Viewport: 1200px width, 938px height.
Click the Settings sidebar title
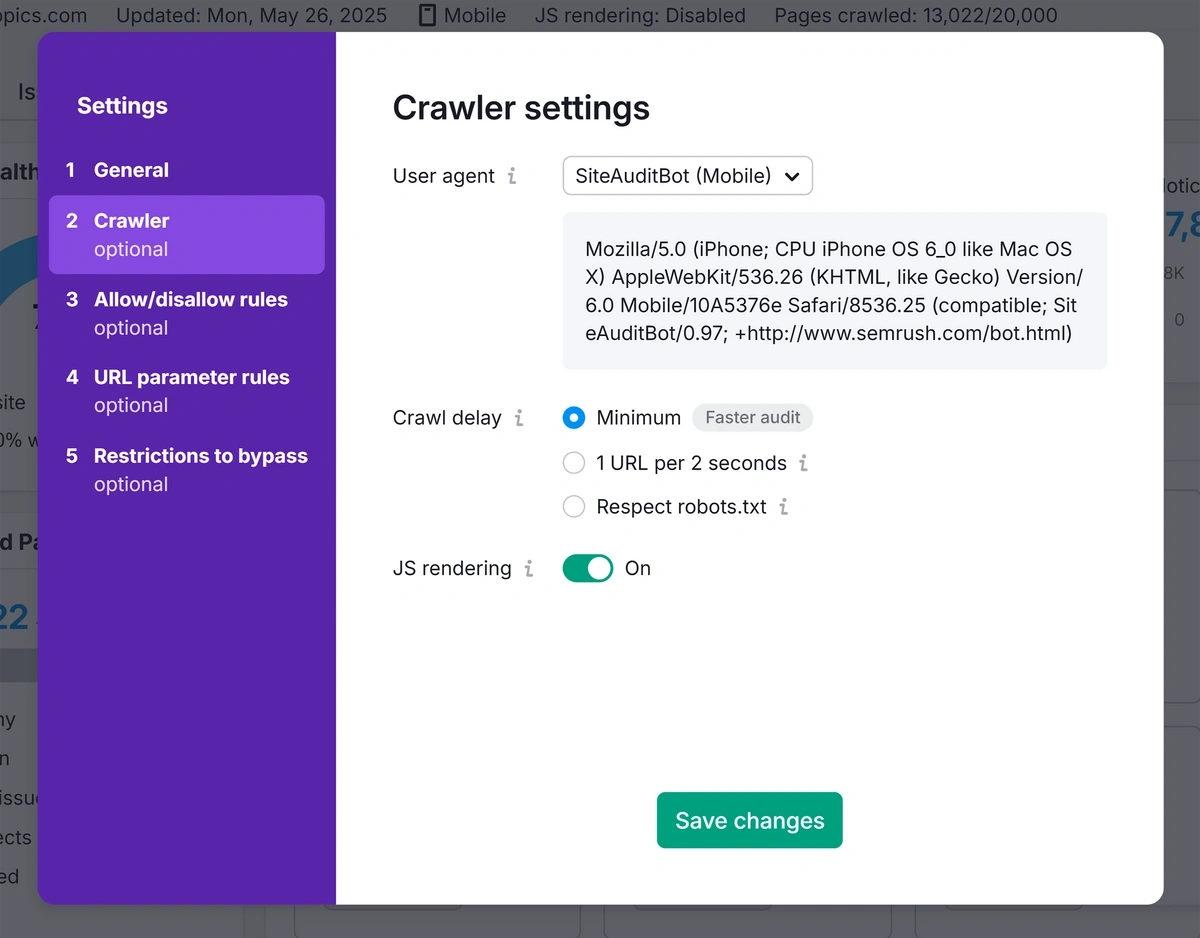point(122,106)
